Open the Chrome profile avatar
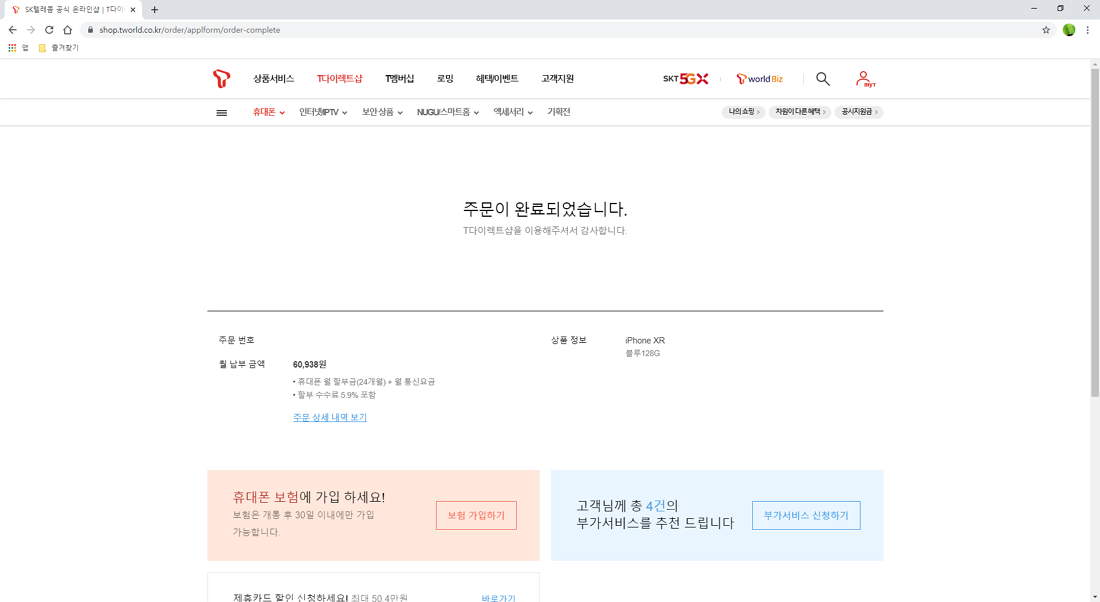Screen dimensions: 1100x602 pyautogui.click(x=1069, y=29)
